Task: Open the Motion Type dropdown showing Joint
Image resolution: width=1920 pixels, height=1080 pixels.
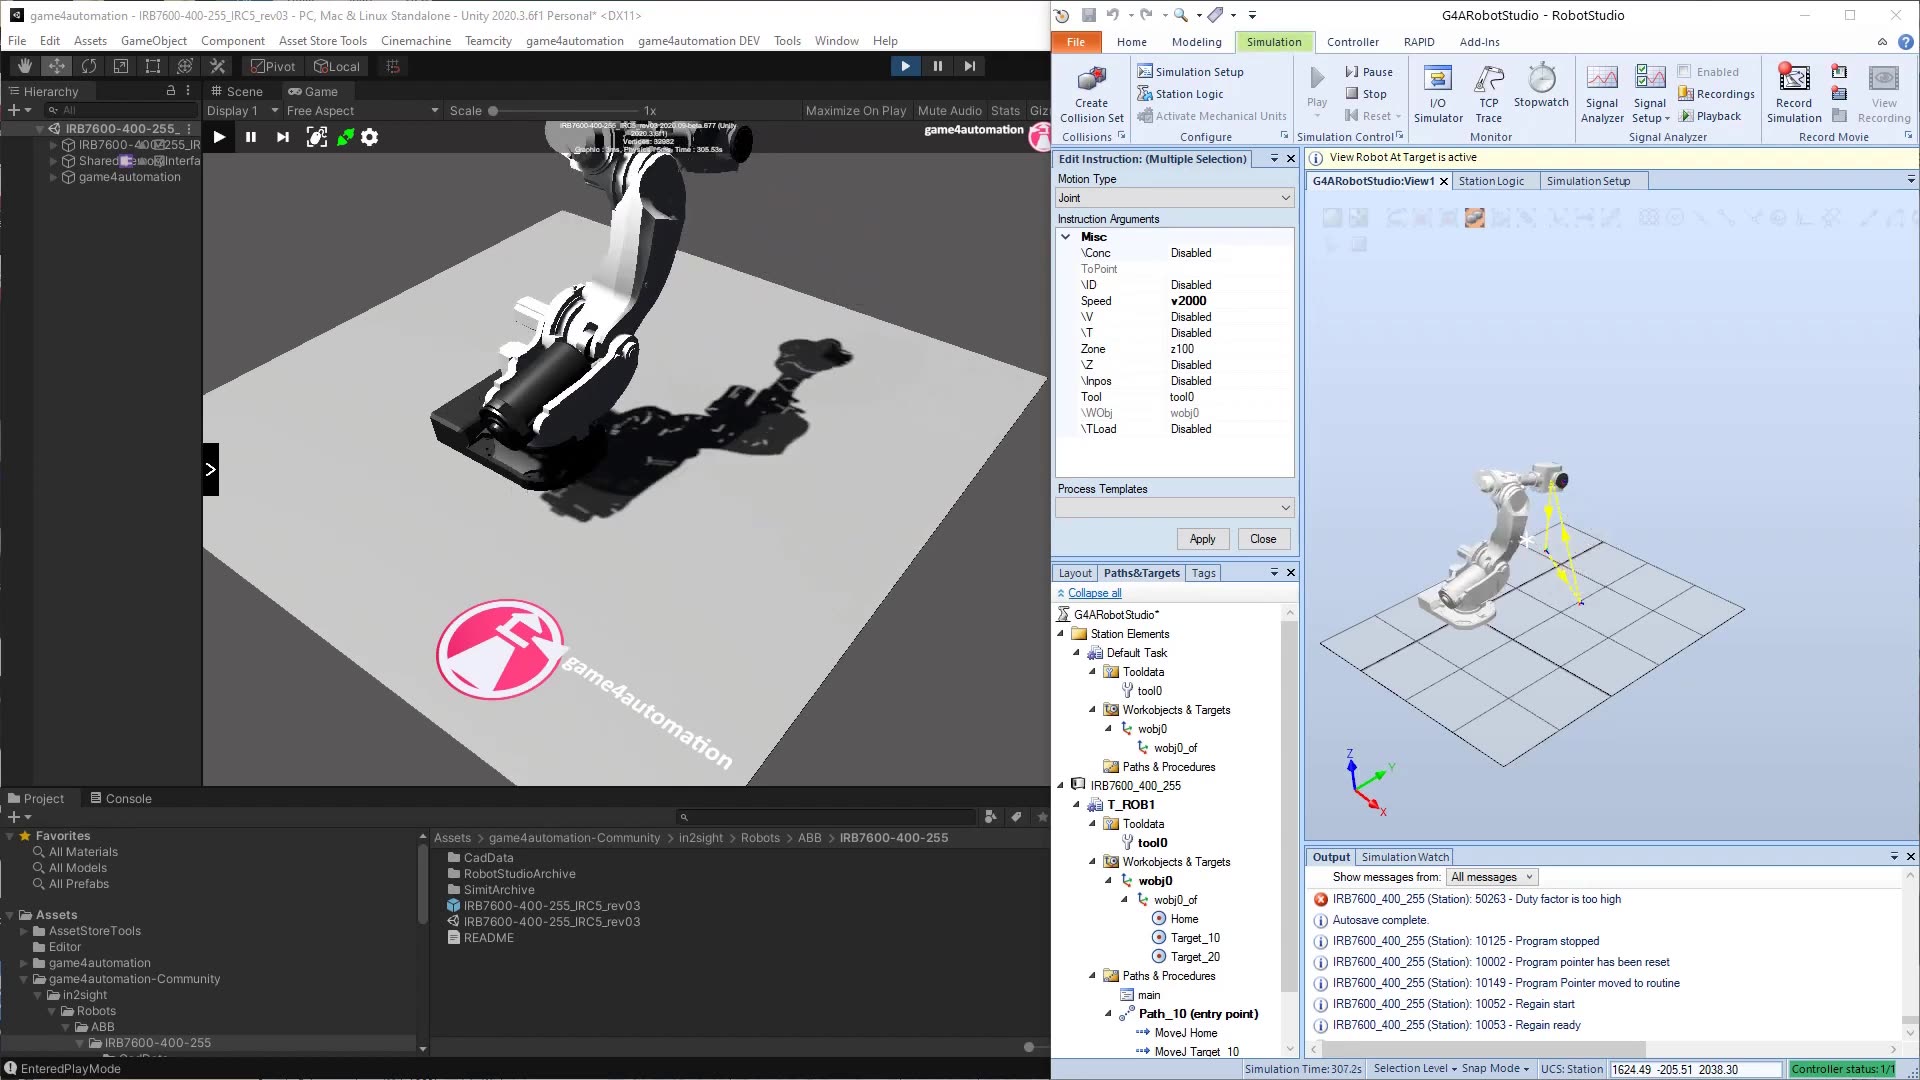Action: tap(1174, 197)
